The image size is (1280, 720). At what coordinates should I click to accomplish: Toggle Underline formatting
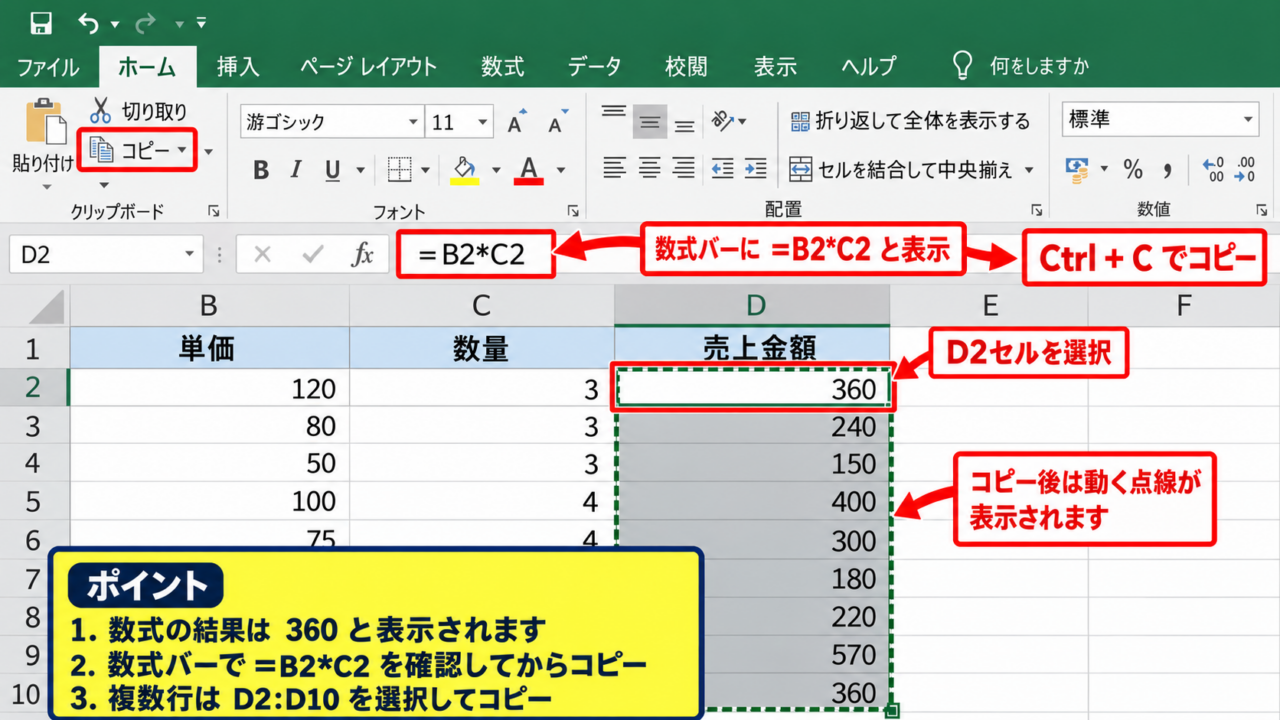point(332,170)
